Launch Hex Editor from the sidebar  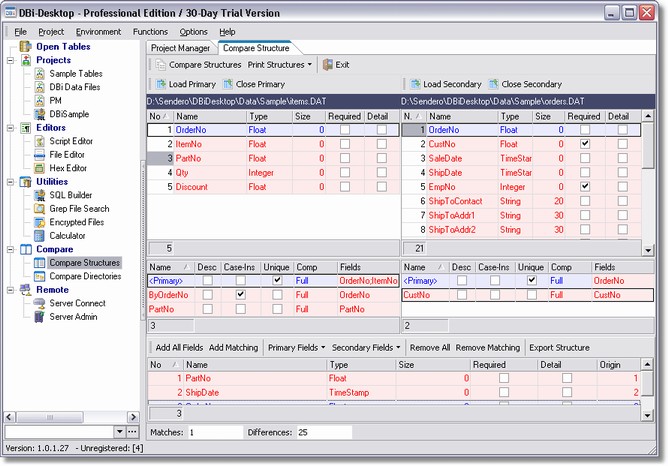pos(41,168)
